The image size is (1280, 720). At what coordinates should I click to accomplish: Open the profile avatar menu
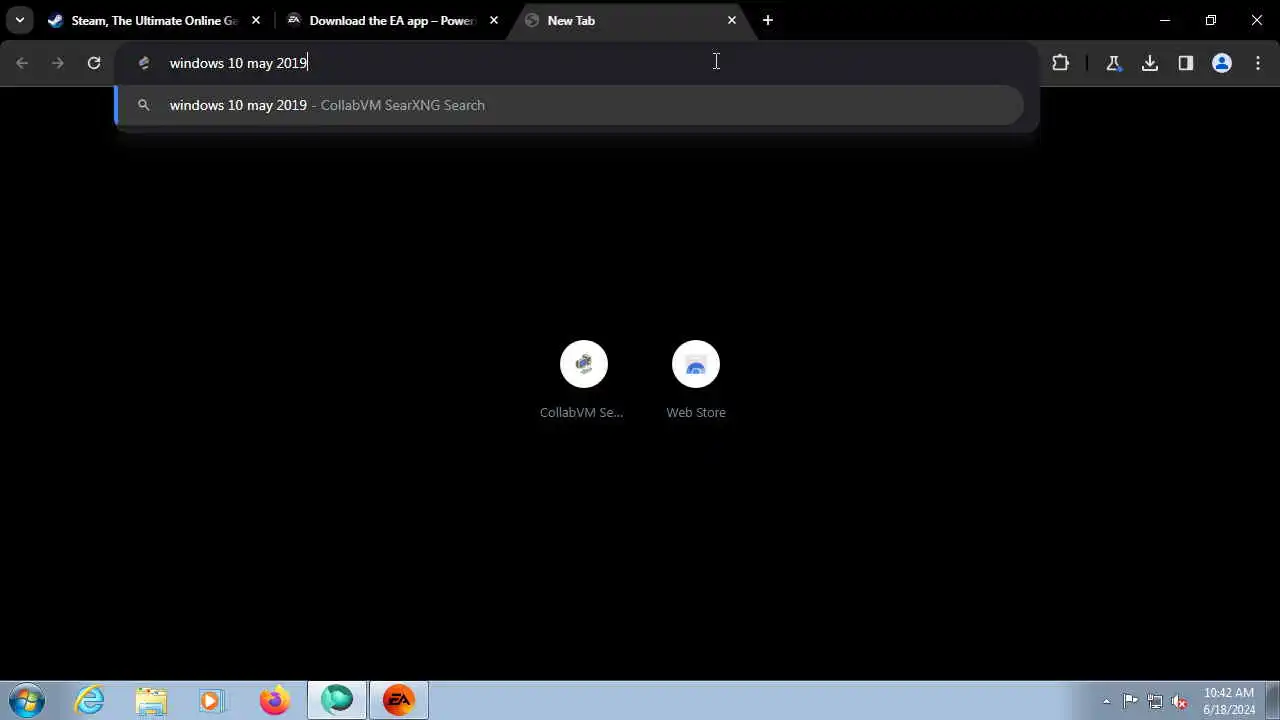(x=1222, y=63)
